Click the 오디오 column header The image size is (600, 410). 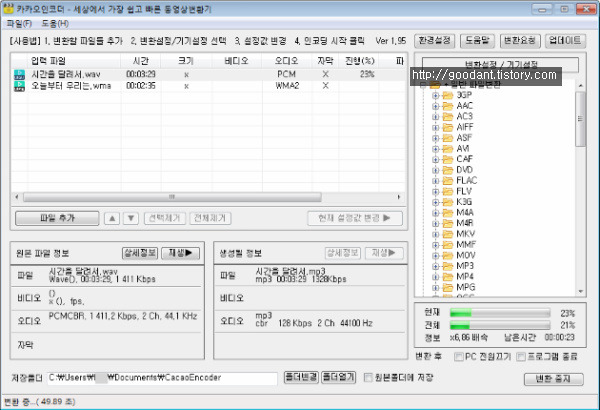[x=287, y=61]
